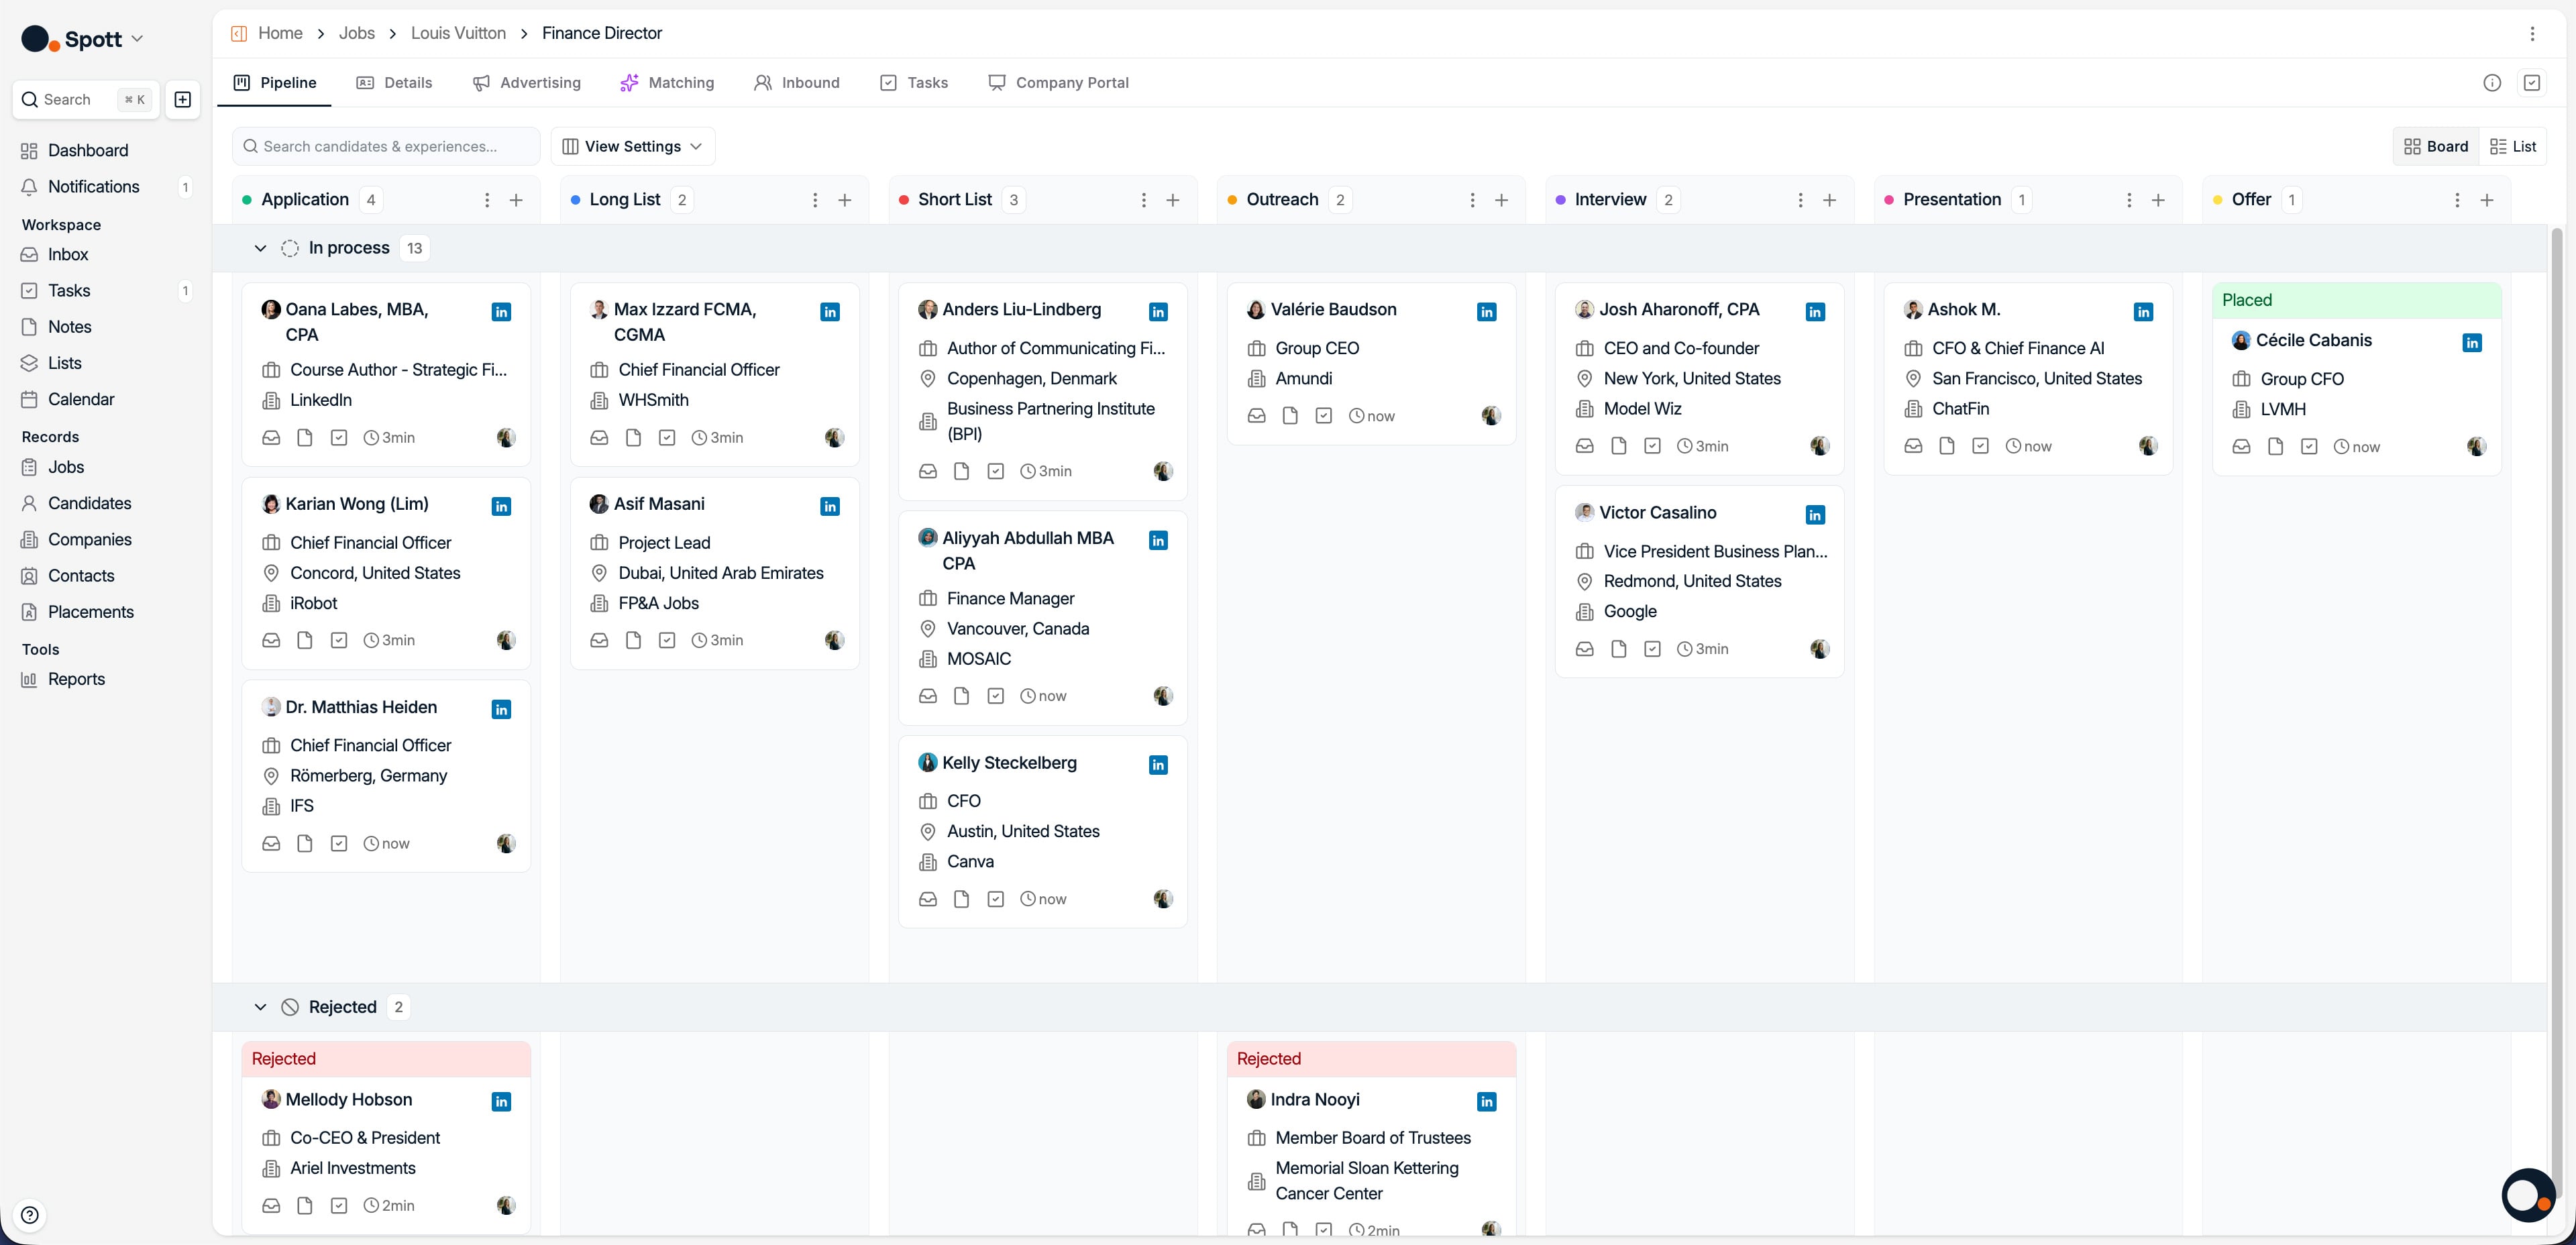Add candidate with plus icon in Short List column
This screenshot has height=1245, width=2576.
coord(1172,200)
